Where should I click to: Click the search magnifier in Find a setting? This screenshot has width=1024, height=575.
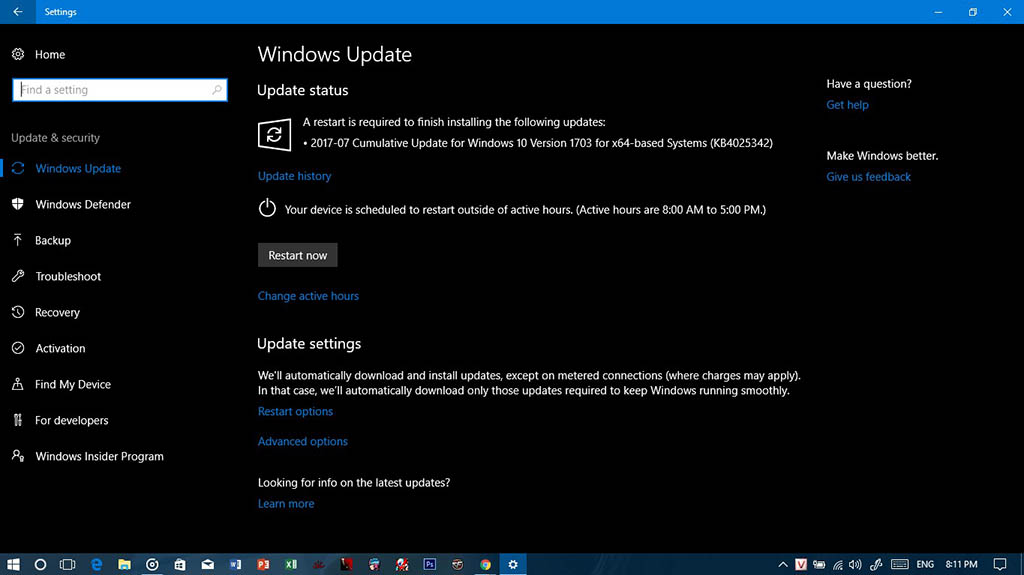(x=217, y=90)
